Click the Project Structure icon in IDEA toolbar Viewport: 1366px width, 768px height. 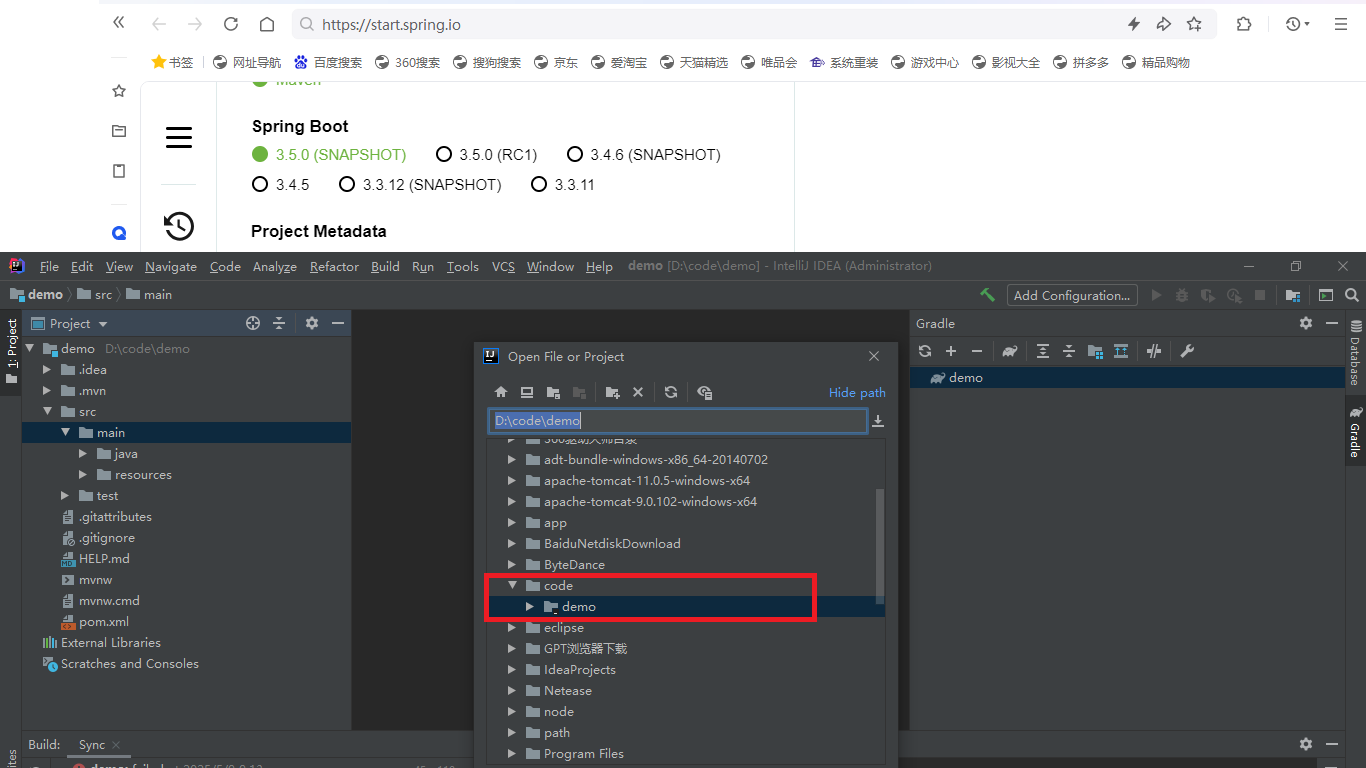click(1293, 295)
